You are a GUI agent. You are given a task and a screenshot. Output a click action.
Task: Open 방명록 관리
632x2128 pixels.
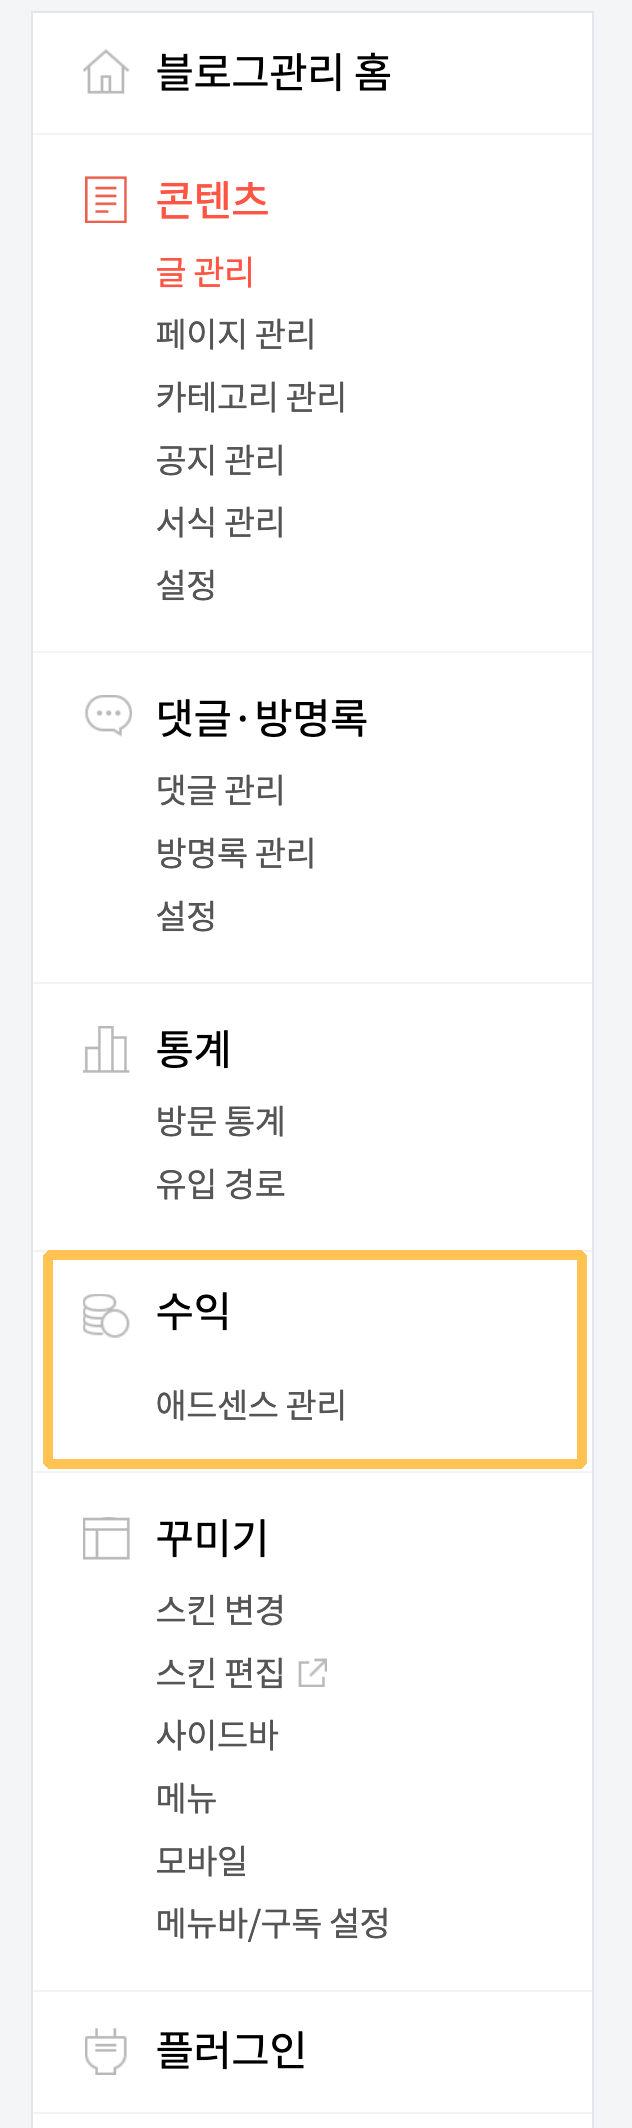coord(236,852)
